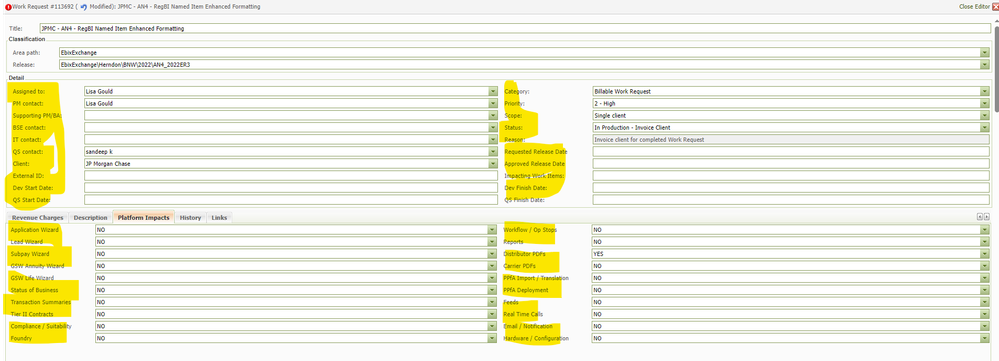Click the Dev Start Date field
Viewport: 999px width, 361px height.
coord(291,188)
